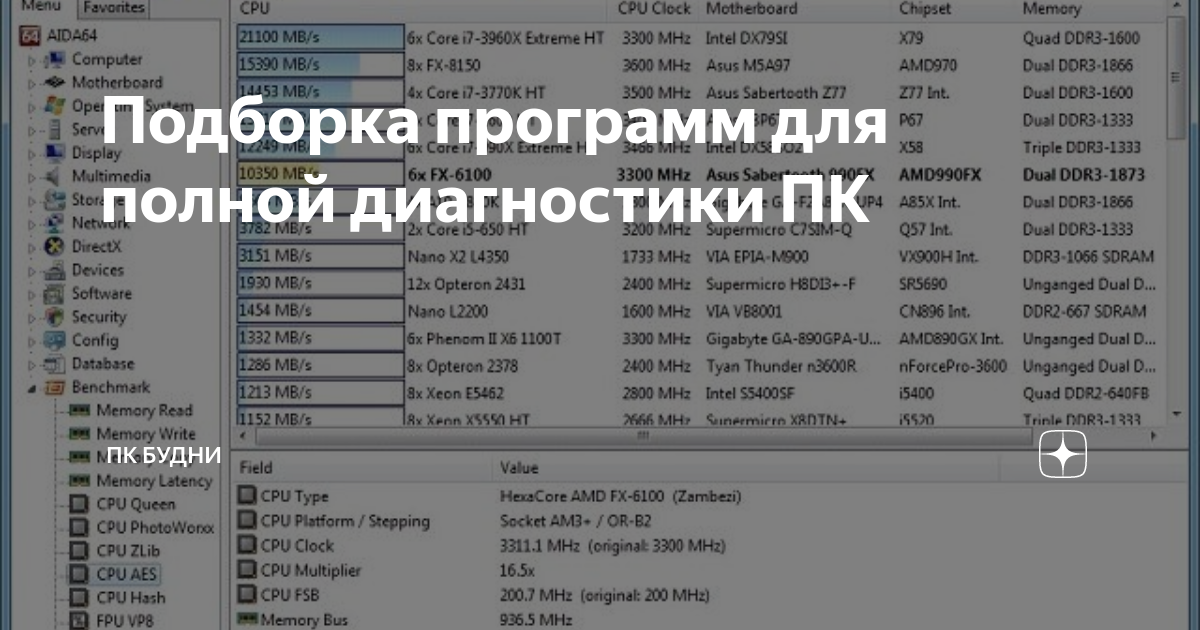1200x630 pixels.
Task: Select the 8x FX-8150 cell
Action: [x=444, y=65]
